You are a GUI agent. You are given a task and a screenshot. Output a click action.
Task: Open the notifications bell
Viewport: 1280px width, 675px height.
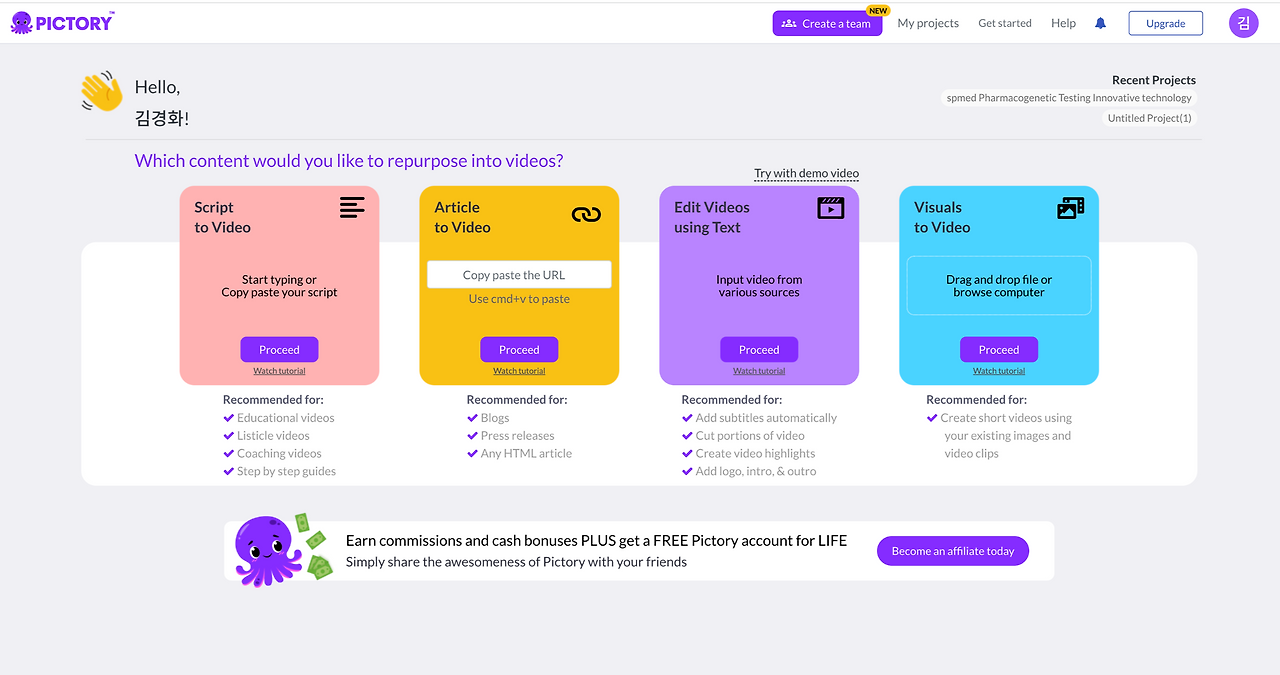pos(1100,23)
